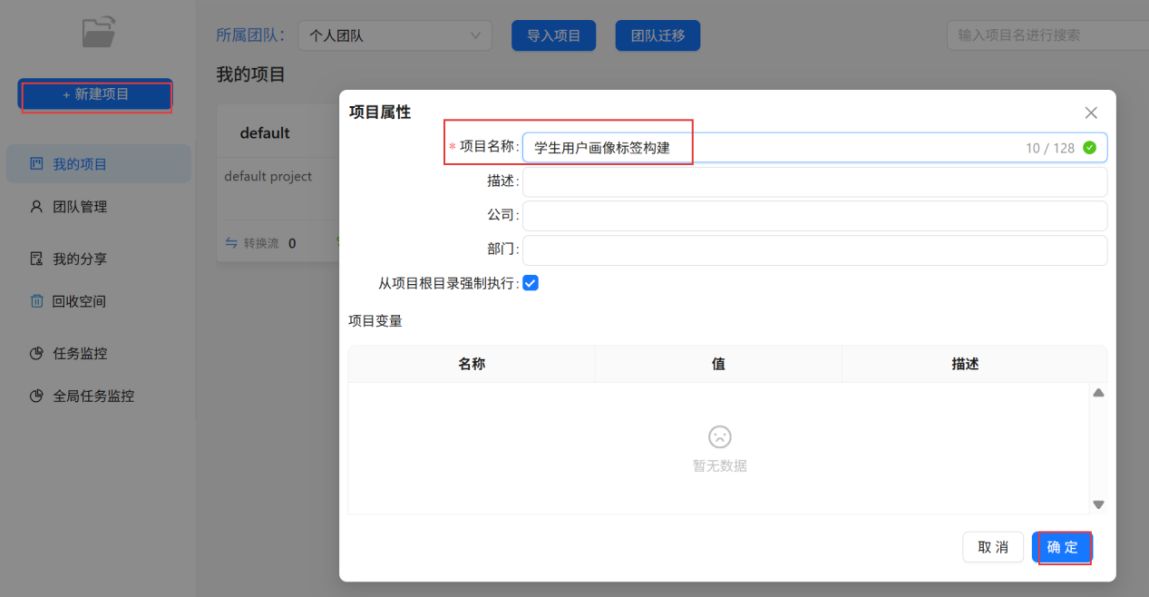The width and height of the screenshot is (1149, 597).
Task: Expand the 个人团队 team dropdown
Action: coord(395,35)
